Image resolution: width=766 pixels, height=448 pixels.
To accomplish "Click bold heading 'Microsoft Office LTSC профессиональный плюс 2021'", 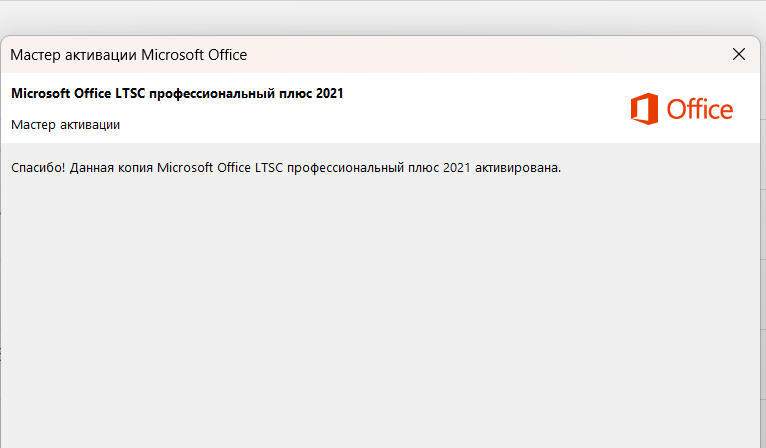I will coord(177,93).
